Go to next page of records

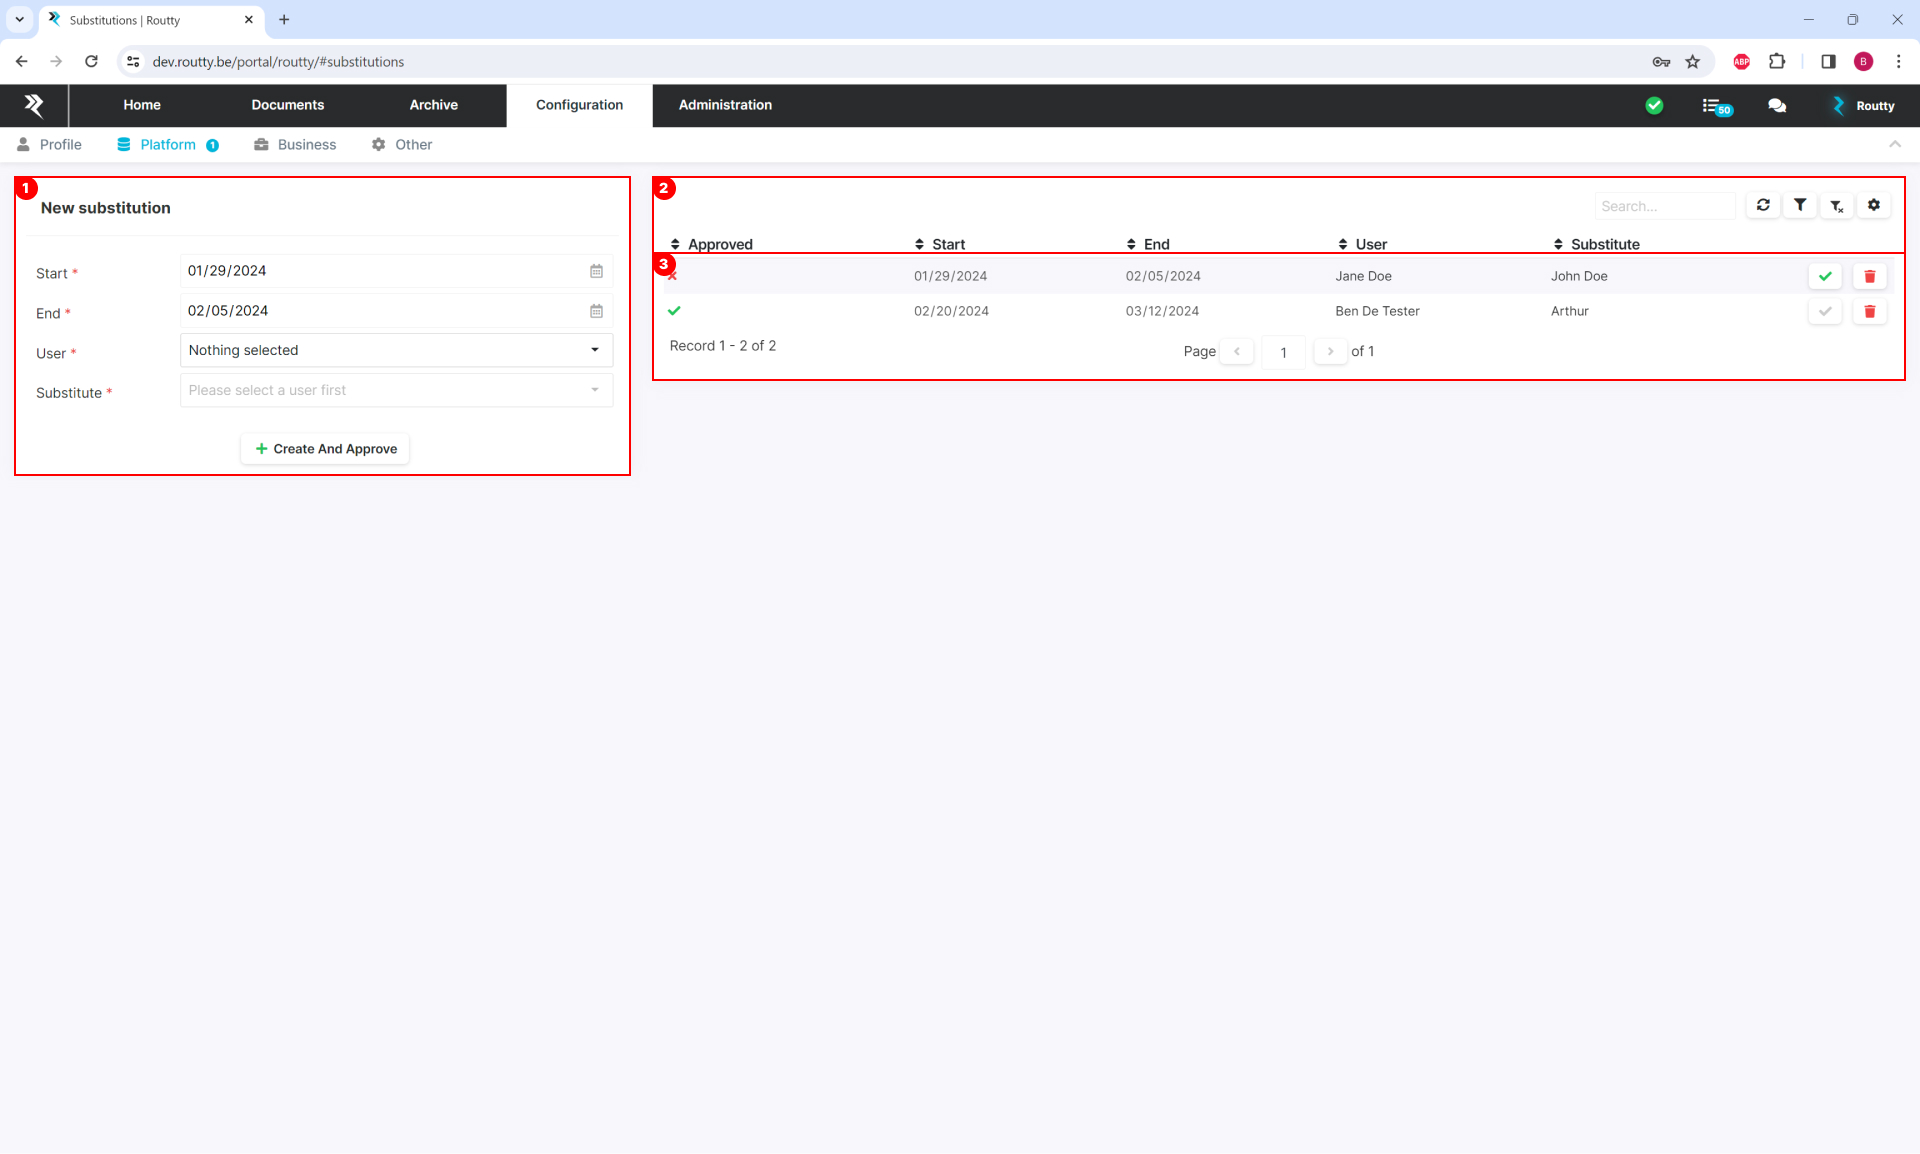[1330, 352]
